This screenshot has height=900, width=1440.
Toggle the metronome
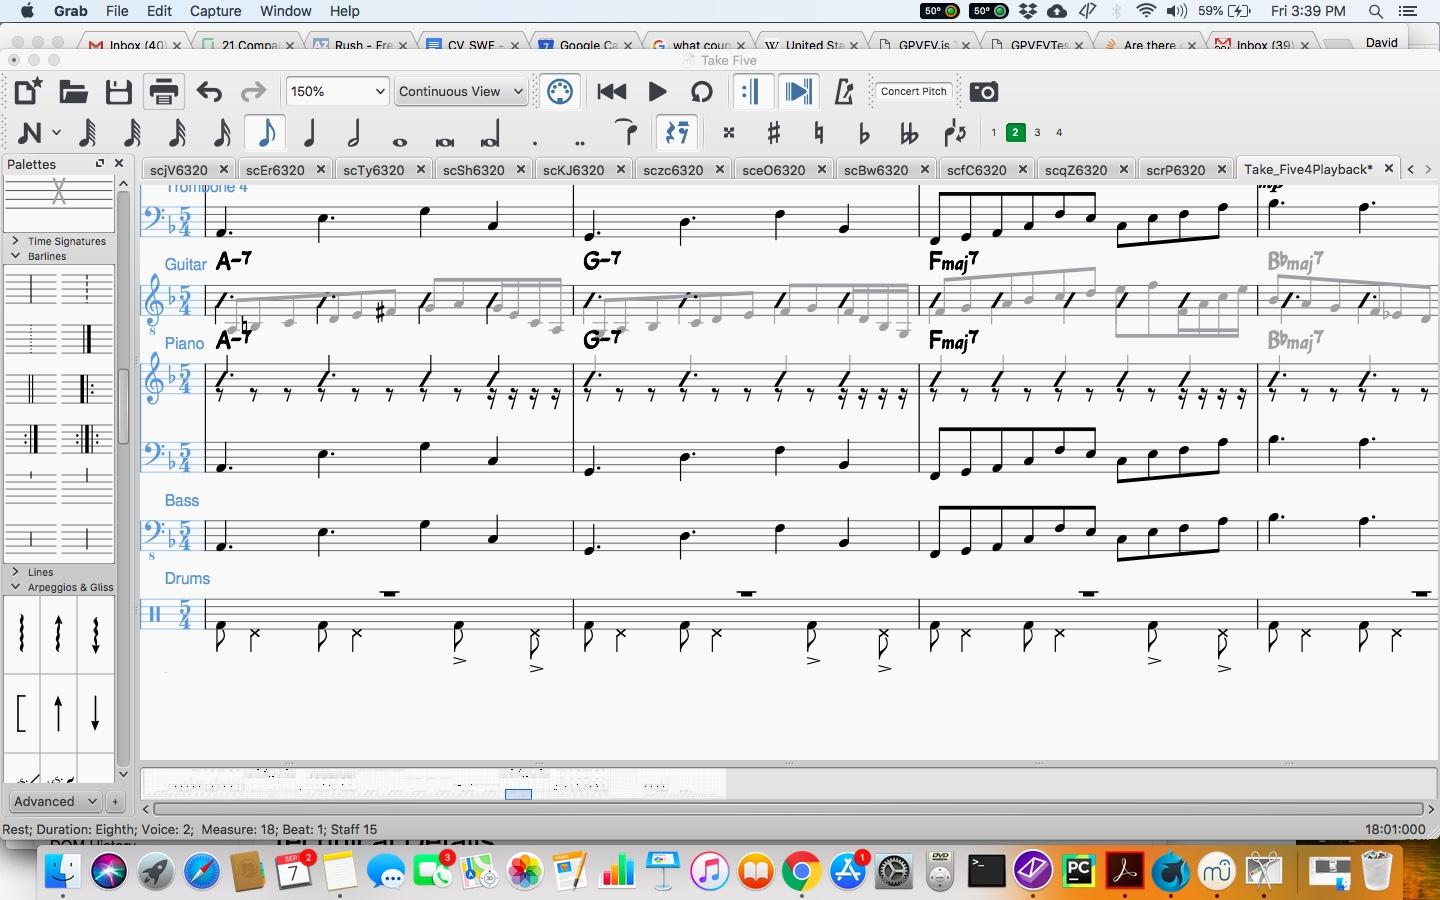tap(844, 92)
